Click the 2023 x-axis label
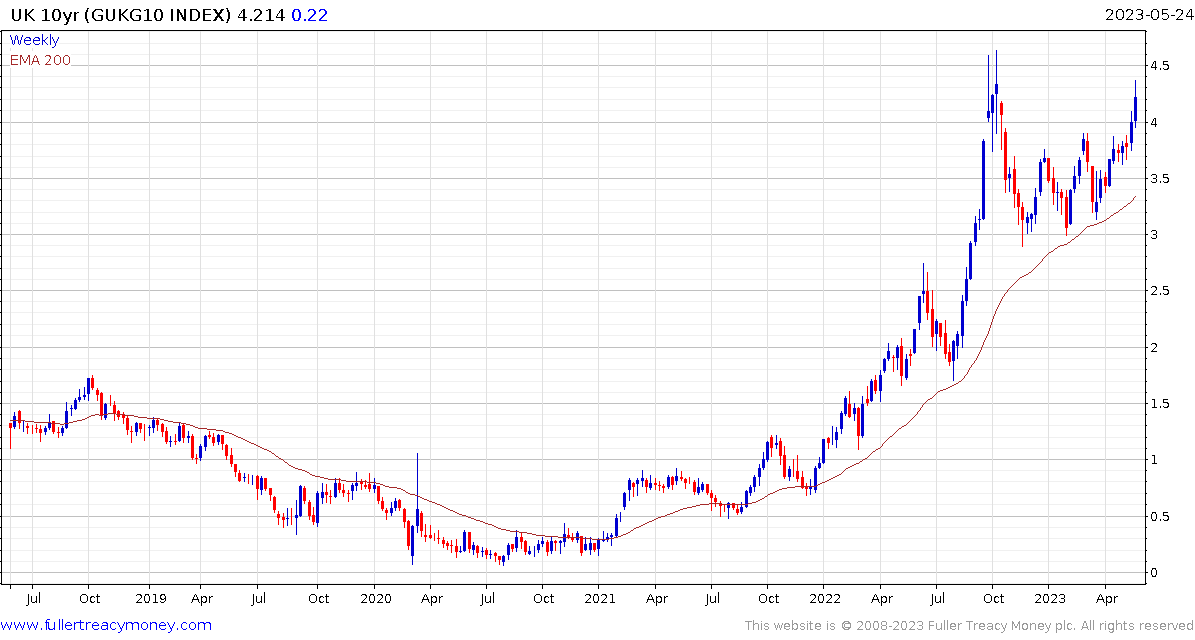The width and height of the screenshot is (1195, 640). (x=1048, y=599)
